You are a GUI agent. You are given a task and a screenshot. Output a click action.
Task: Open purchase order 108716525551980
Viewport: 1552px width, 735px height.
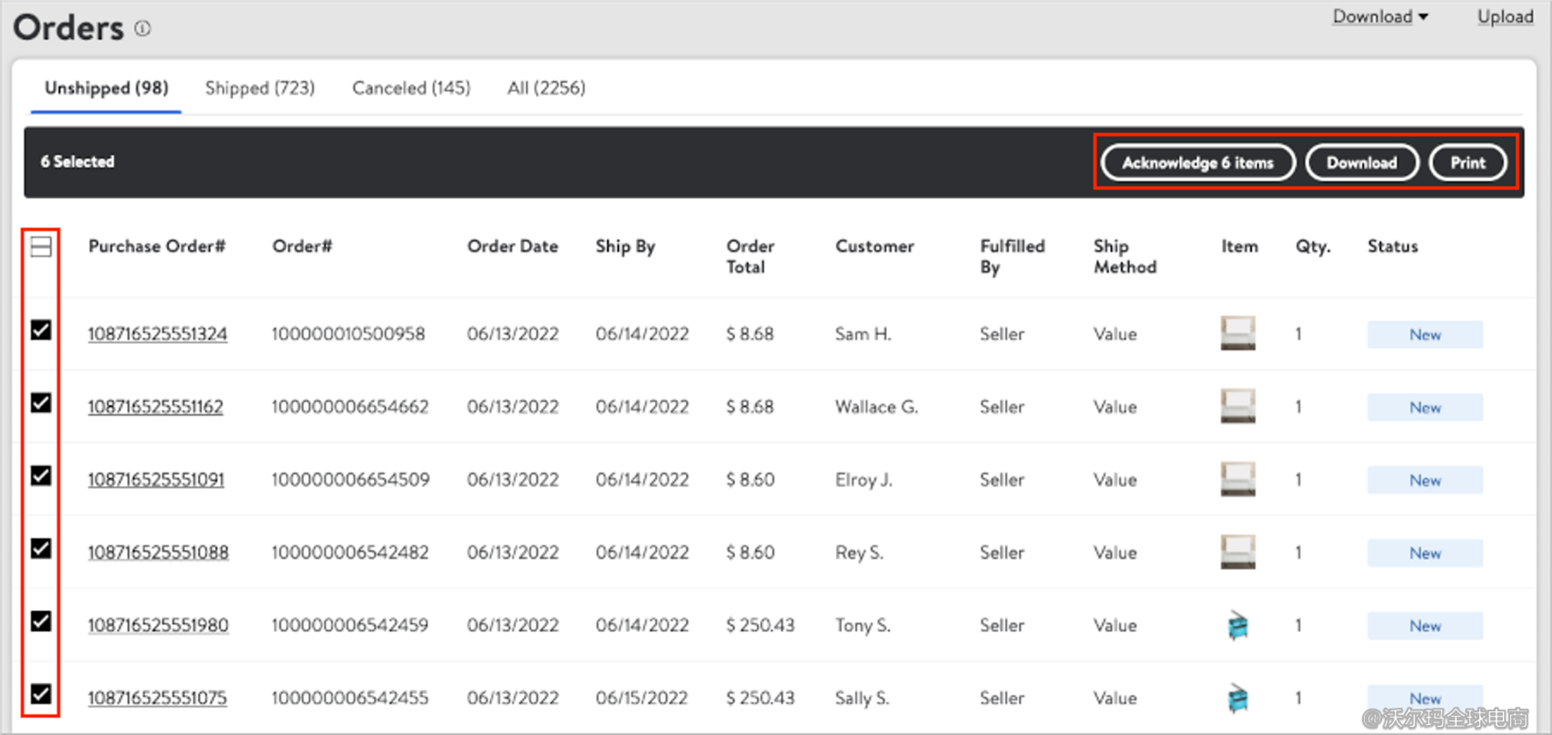(158, 626)
